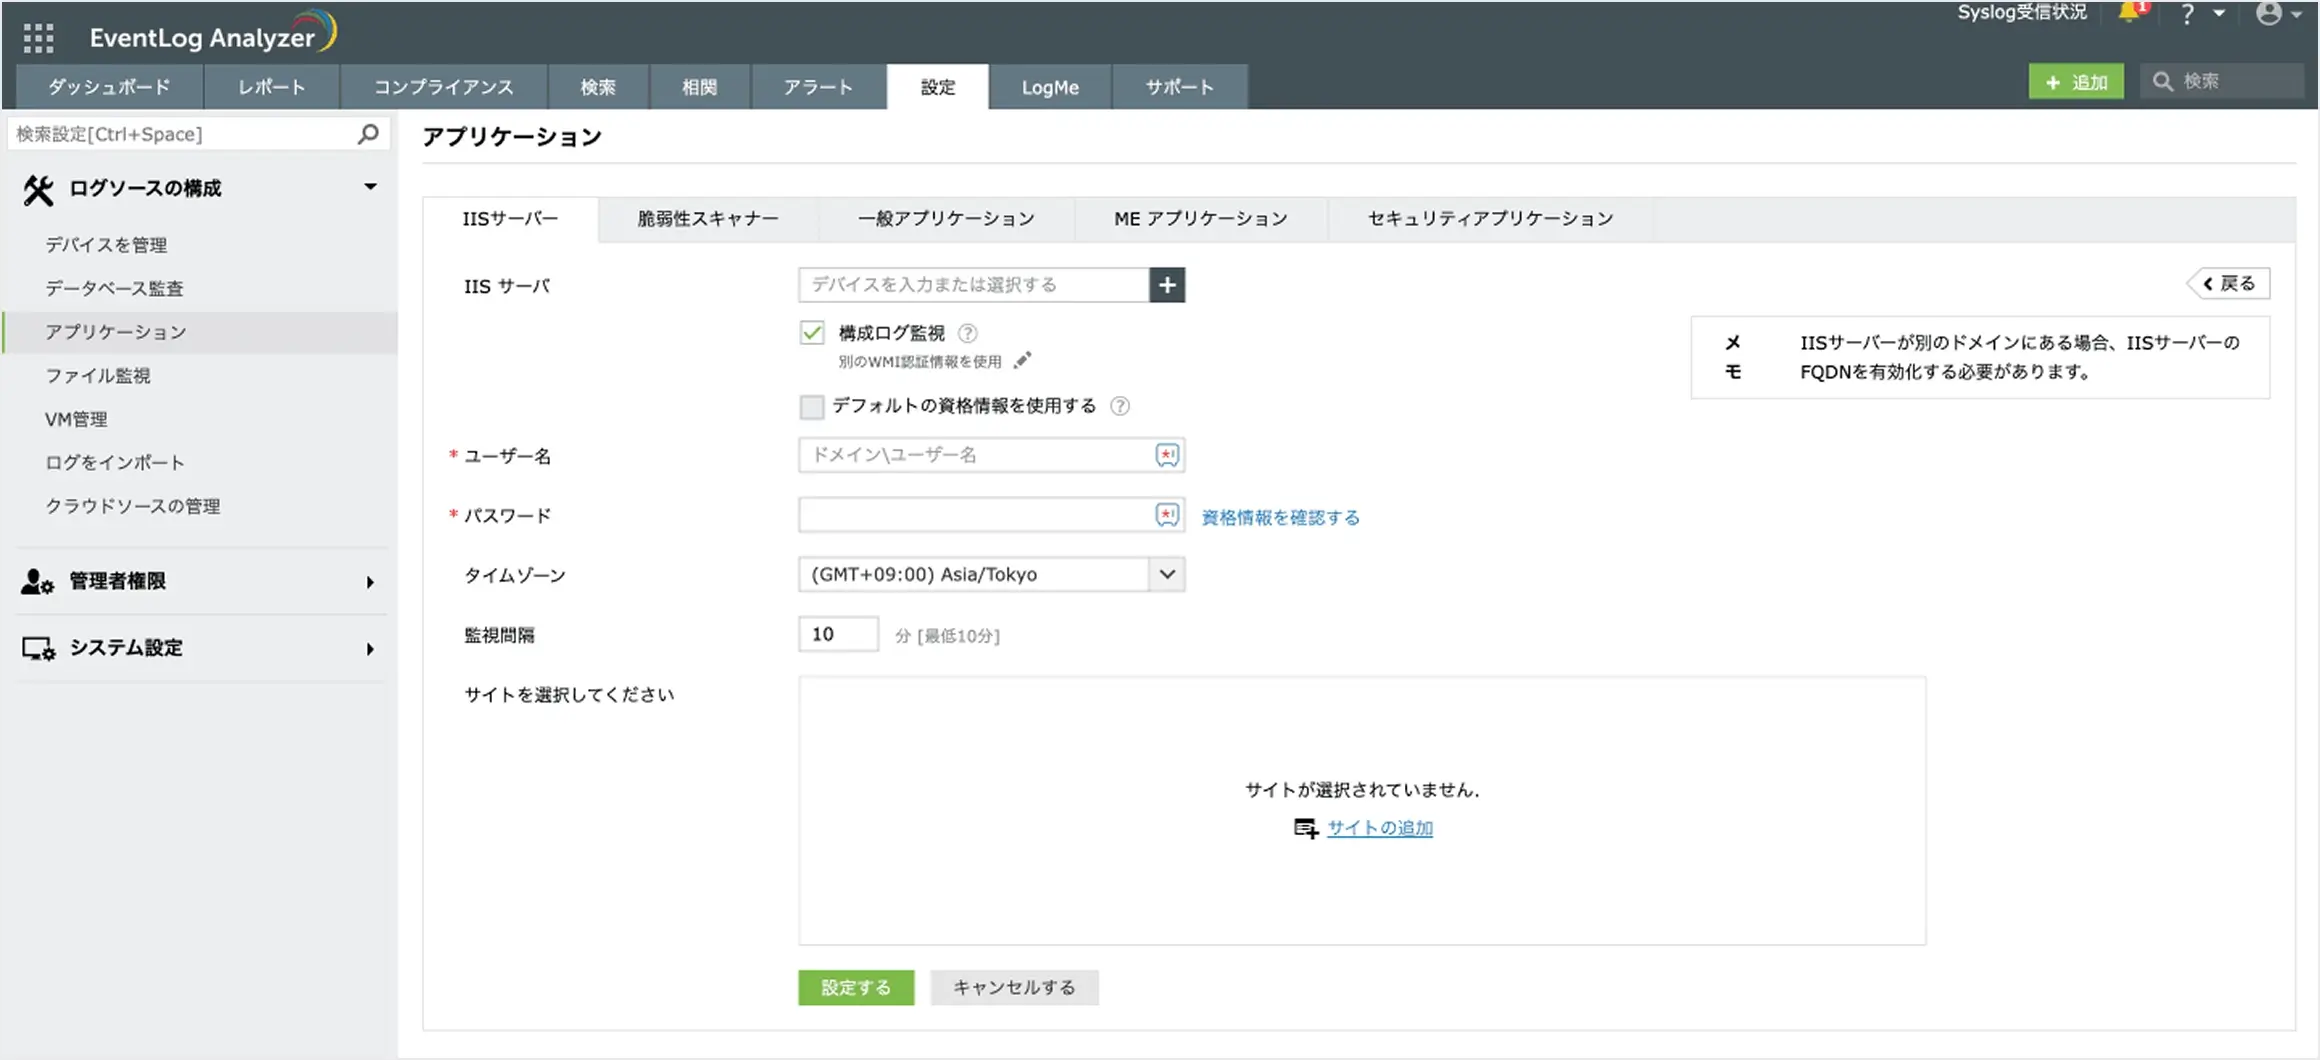Click the admin user icon beside 管理者権限
2320x1060 pixels.
pyautogui.click(x=38, y=581)
